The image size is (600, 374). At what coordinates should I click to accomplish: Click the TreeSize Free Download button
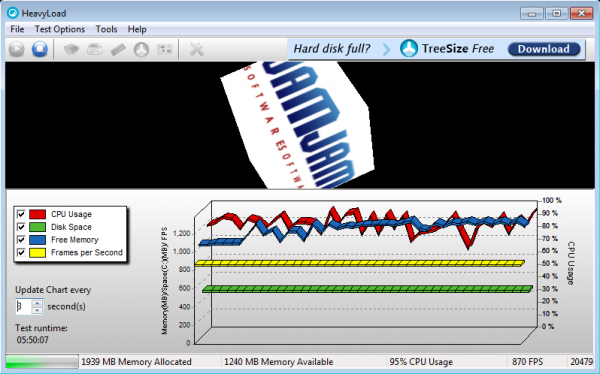[544, 49]
